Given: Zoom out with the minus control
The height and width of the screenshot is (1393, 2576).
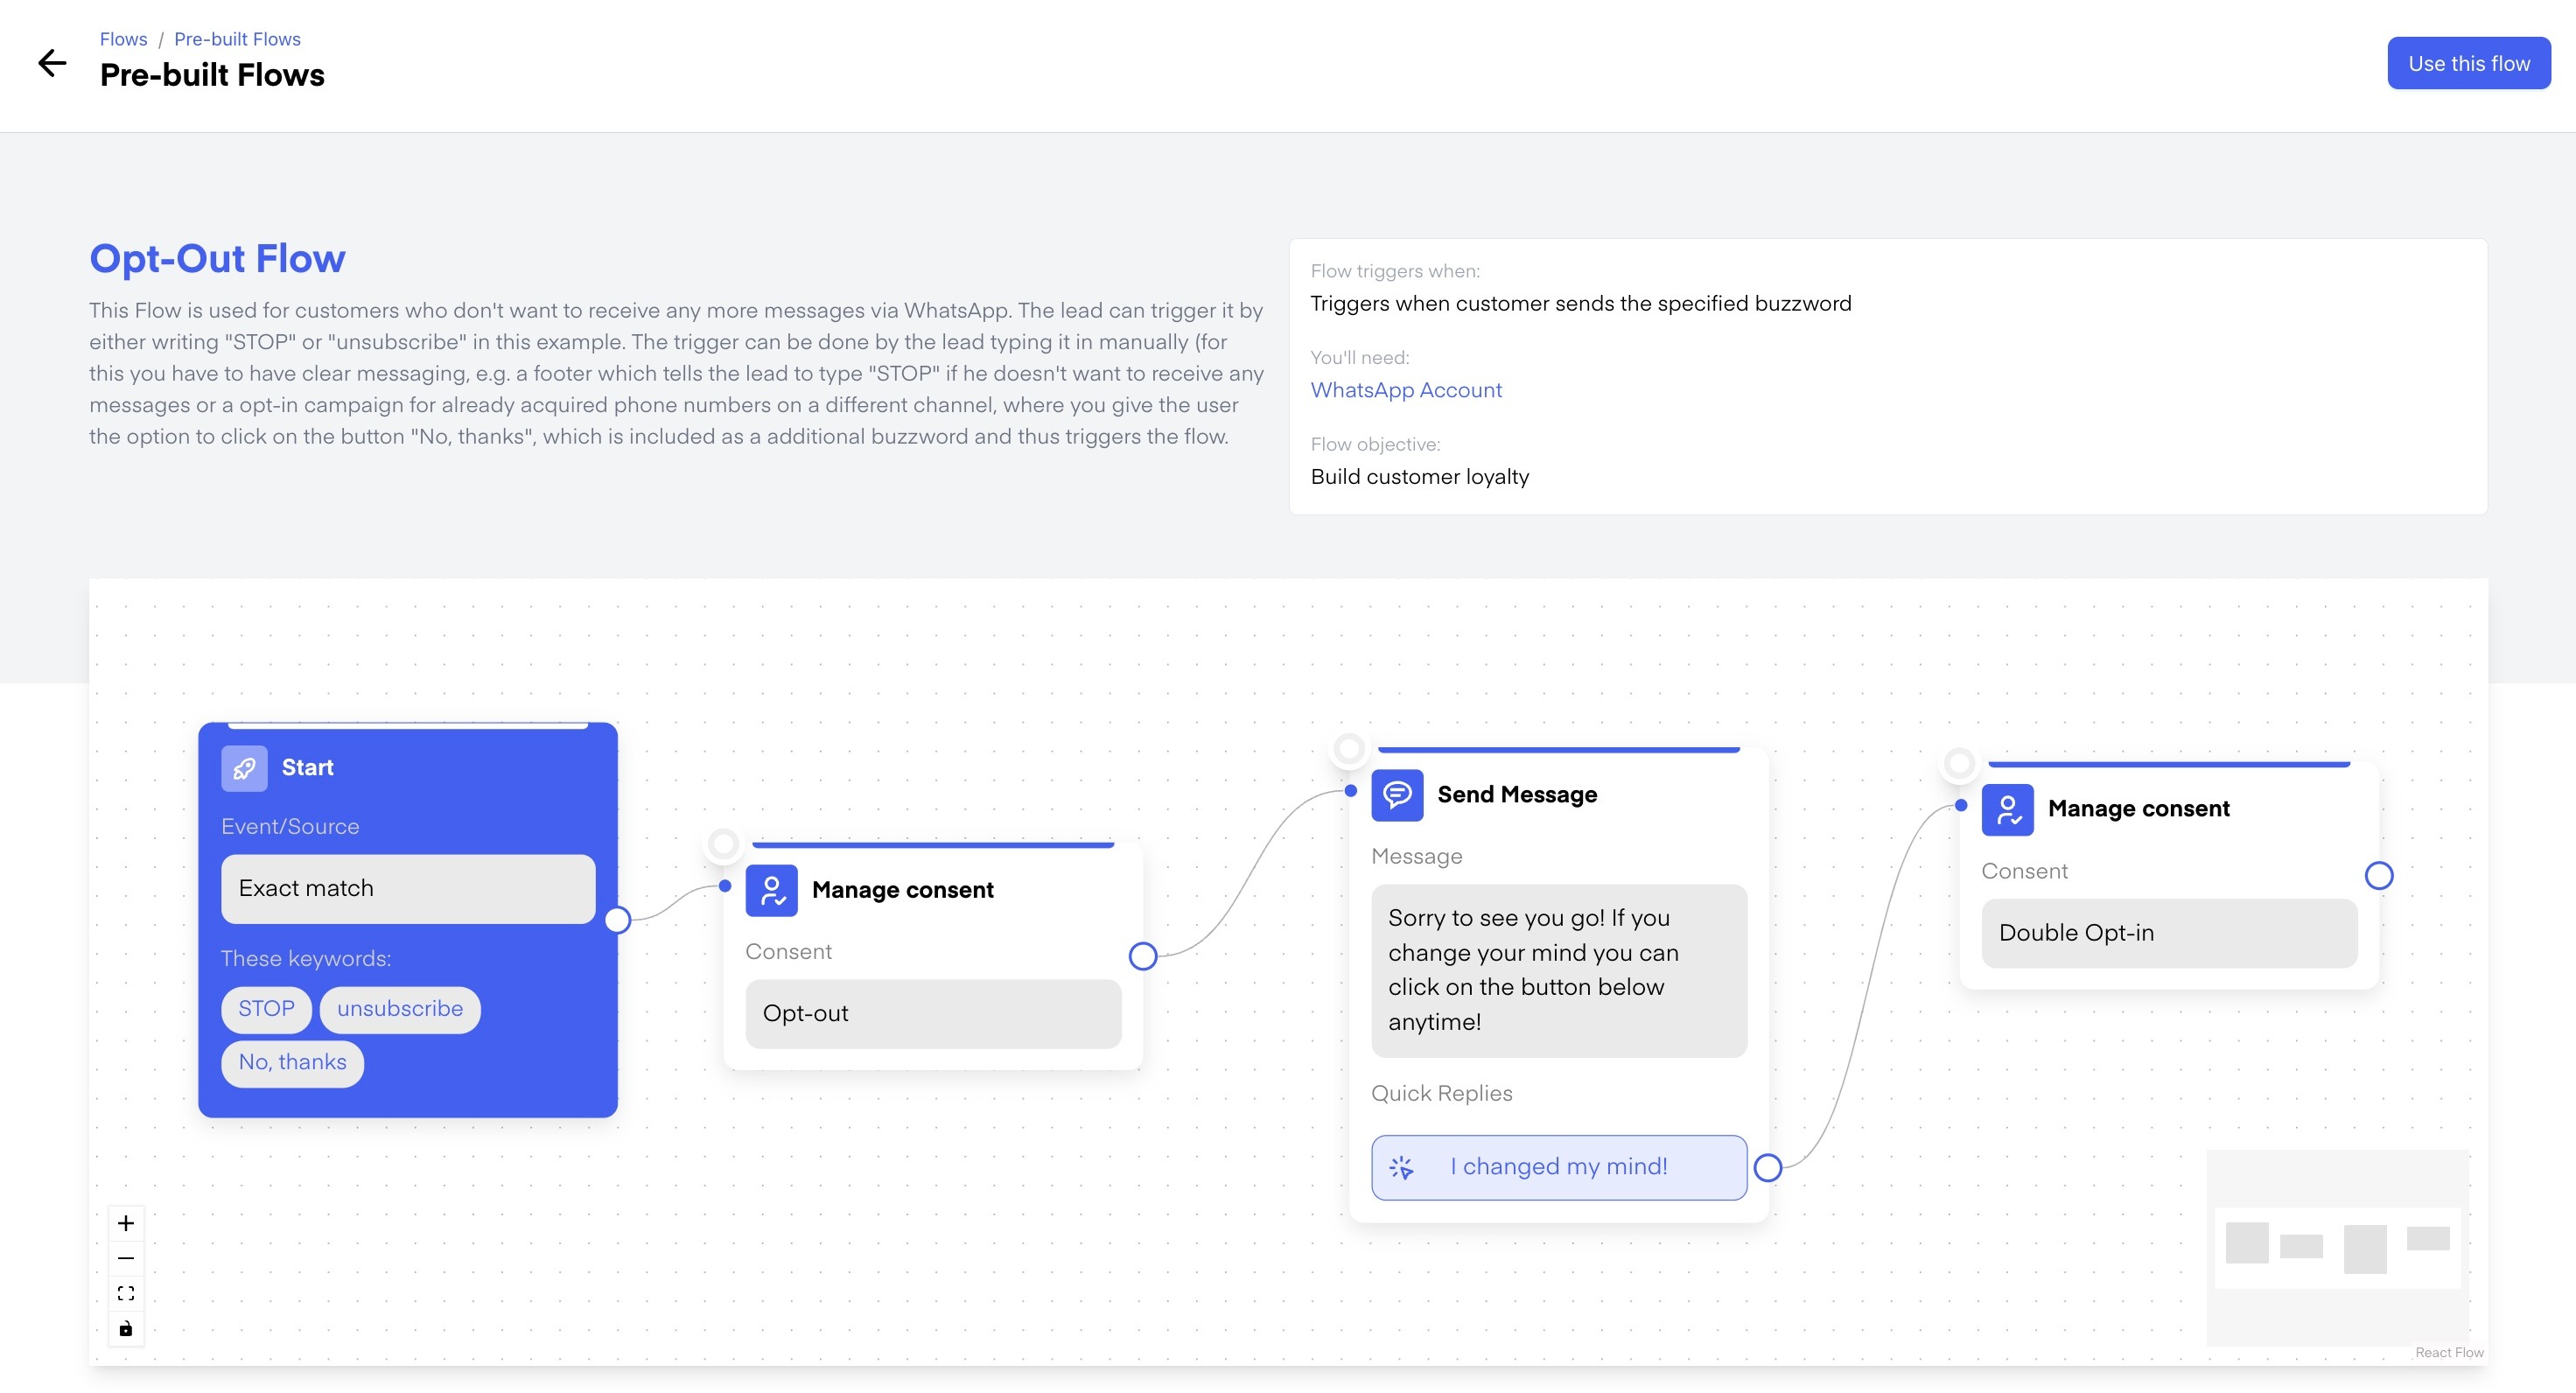Looking at the screenshot, I should coord(126,1258).
